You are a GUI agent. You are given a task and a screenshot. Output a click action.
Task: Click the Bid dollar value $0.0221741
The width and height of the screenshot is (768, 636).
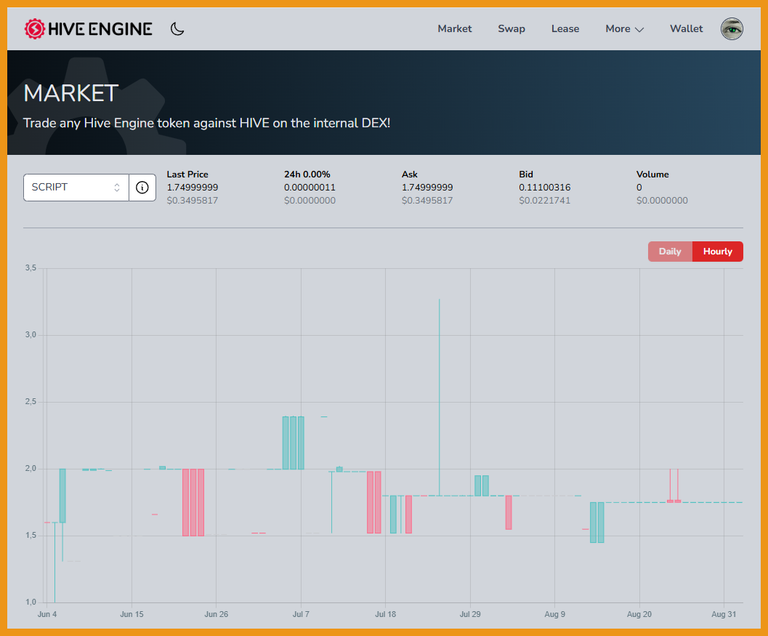(x=545, y=200)
